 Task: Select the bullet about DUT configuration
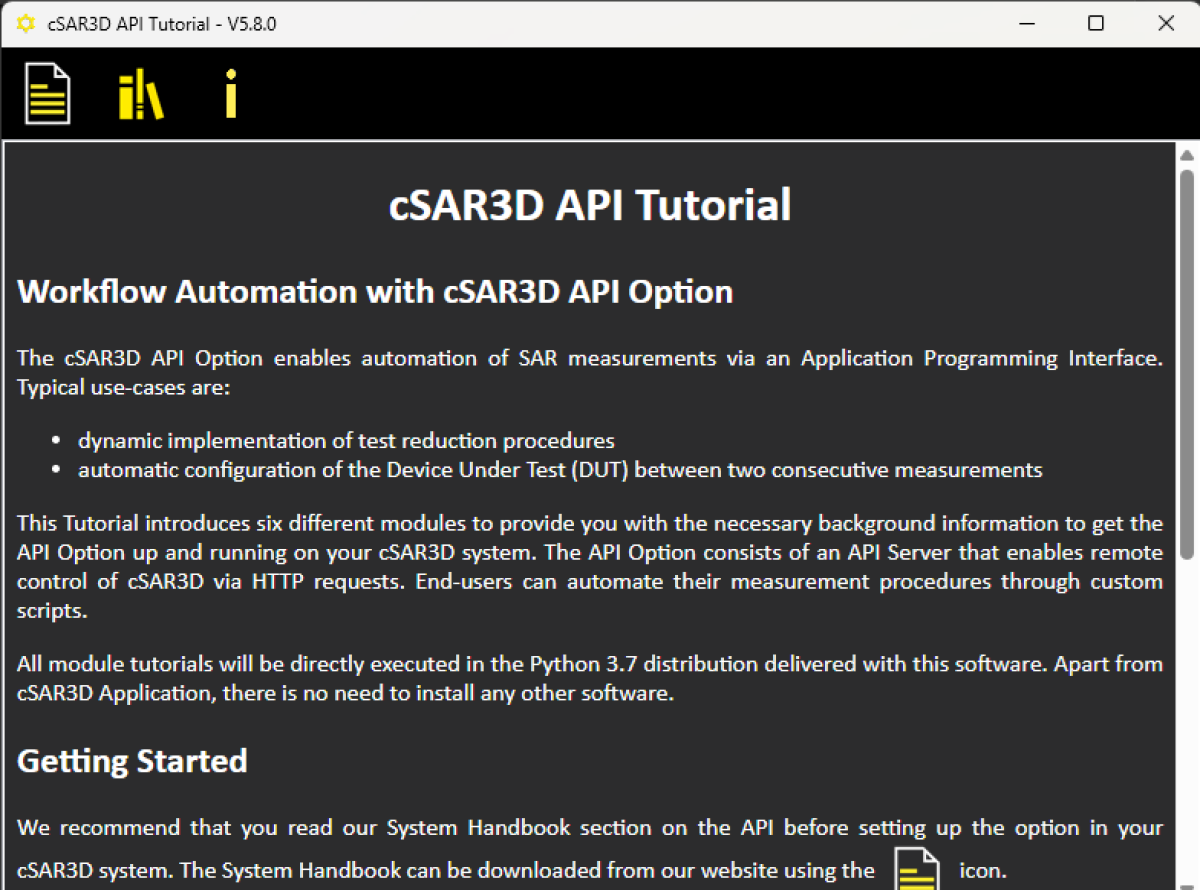[x=560, y=469]
